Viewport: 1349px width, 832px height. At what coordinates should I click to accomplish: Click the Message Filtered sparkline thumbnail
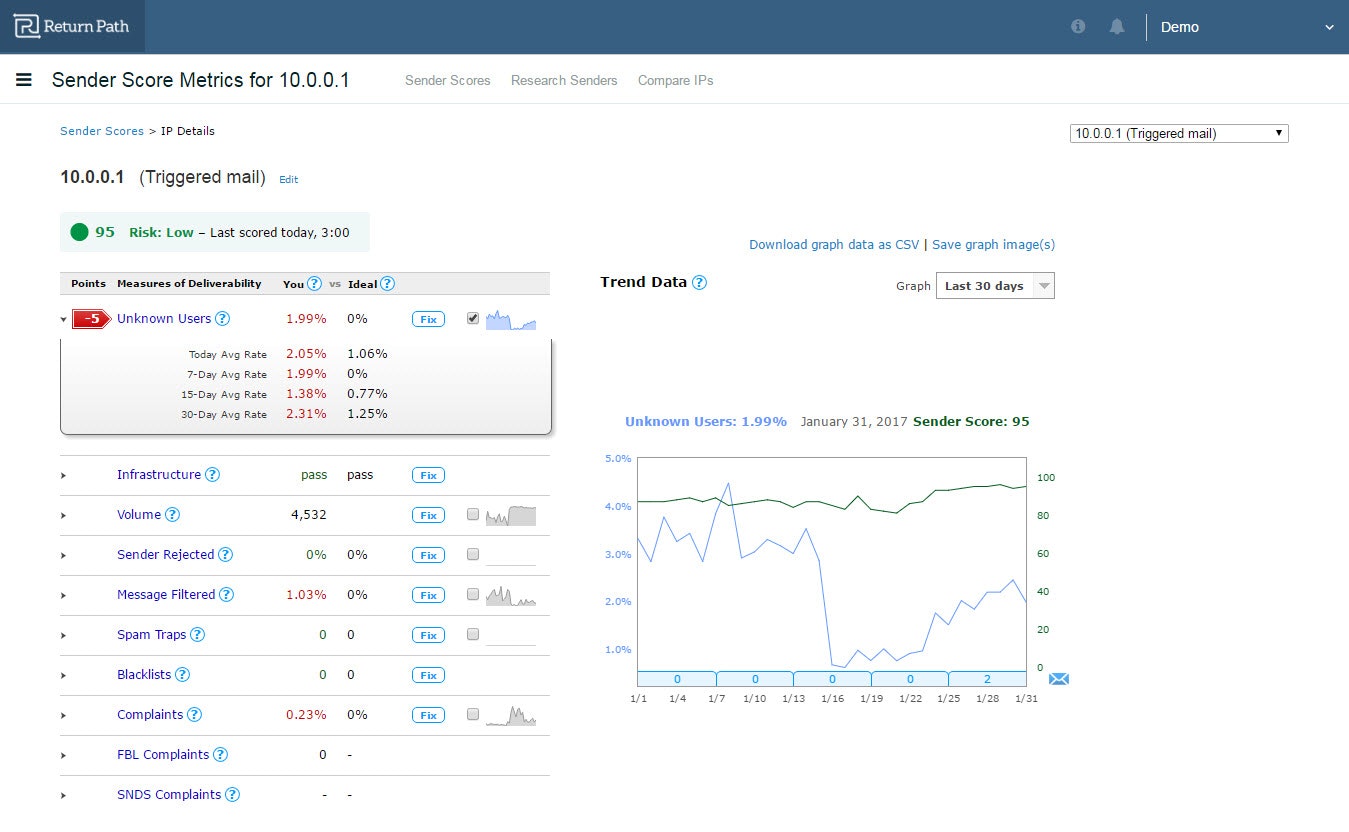(511, 596)
